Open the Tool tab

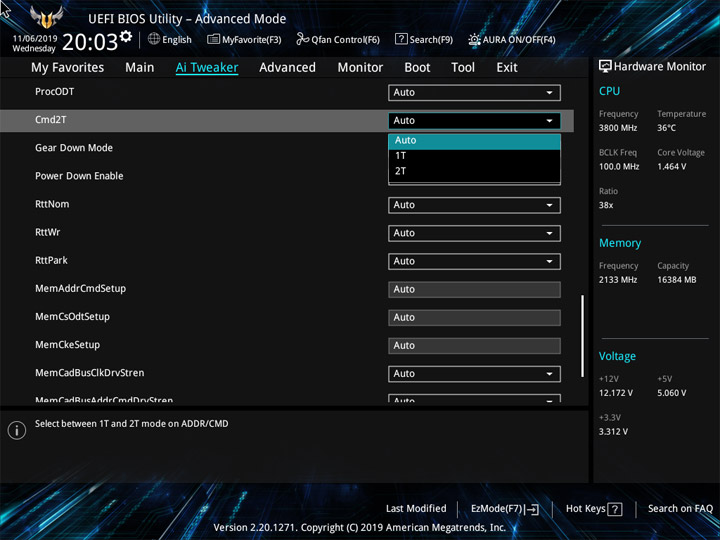point(463,68)
